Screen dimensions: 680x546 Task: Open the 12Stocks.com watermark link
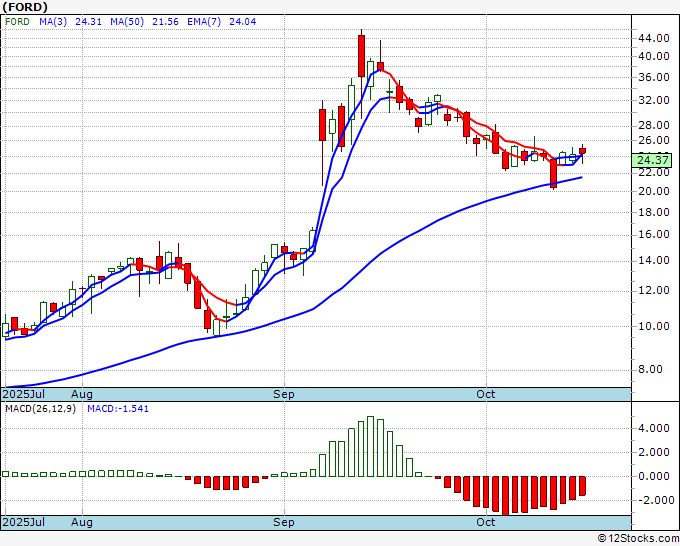(x=636, y=538)
